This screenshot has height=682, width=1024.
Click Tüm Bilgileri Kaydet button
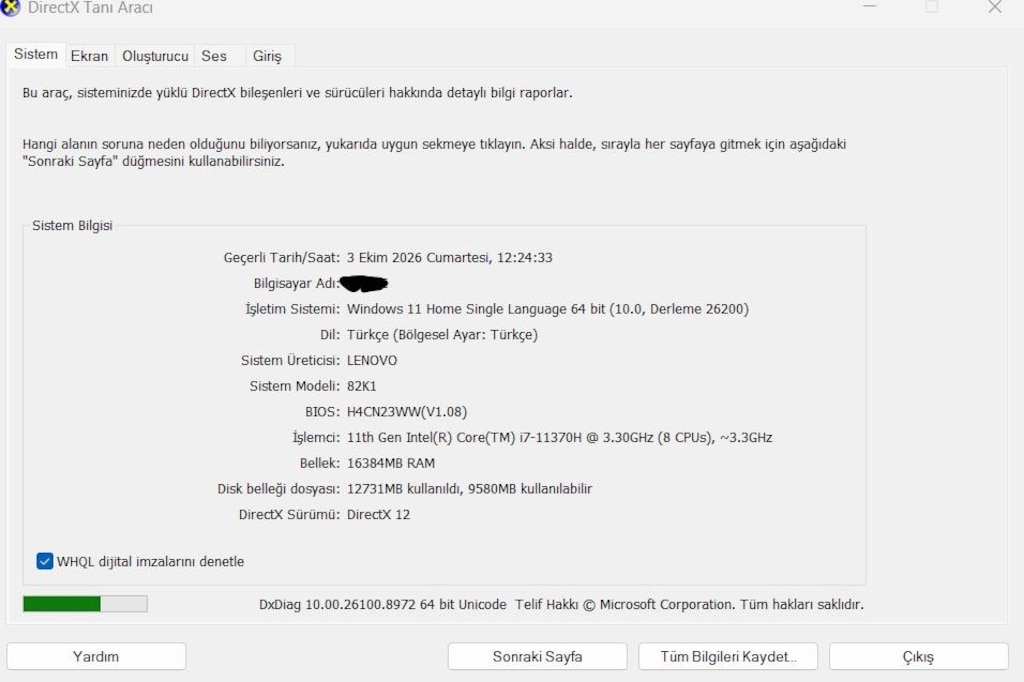click(x=728, y=657)
